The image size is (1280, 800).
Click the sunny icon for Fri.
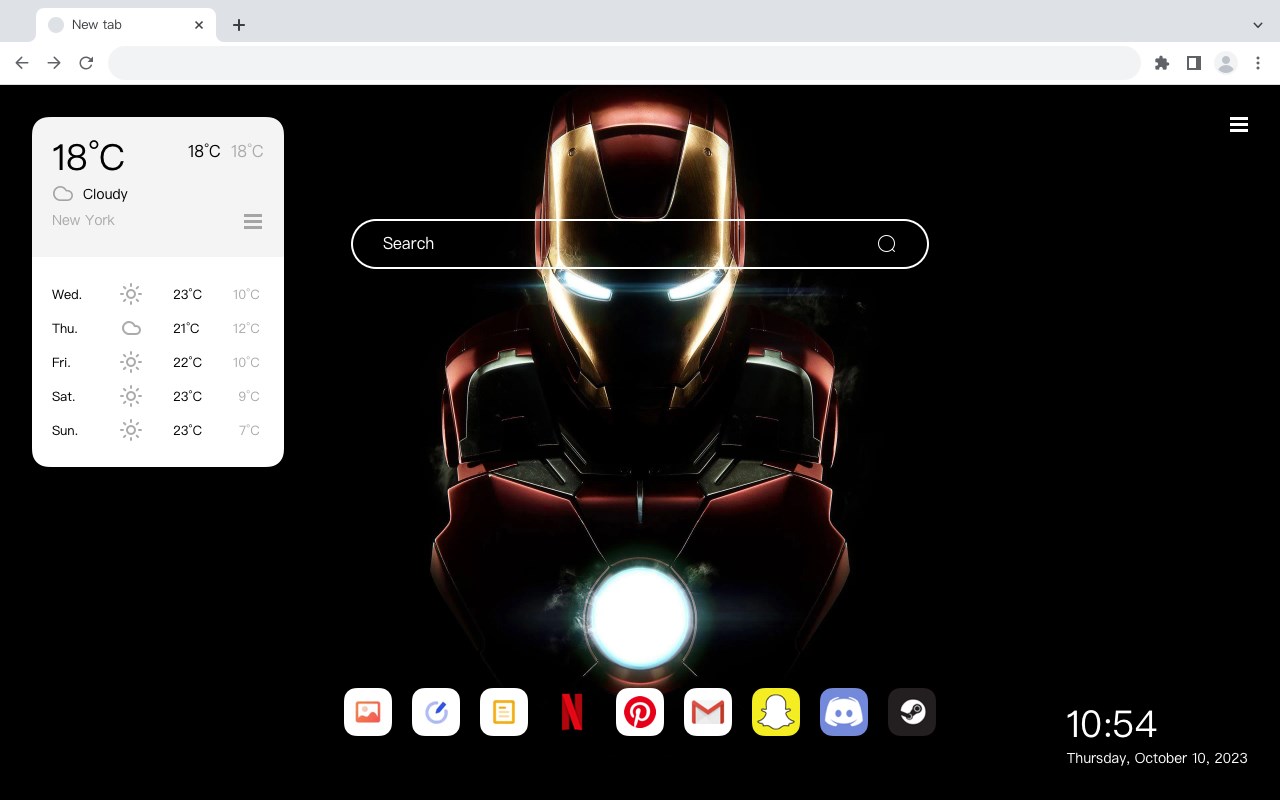131,362
